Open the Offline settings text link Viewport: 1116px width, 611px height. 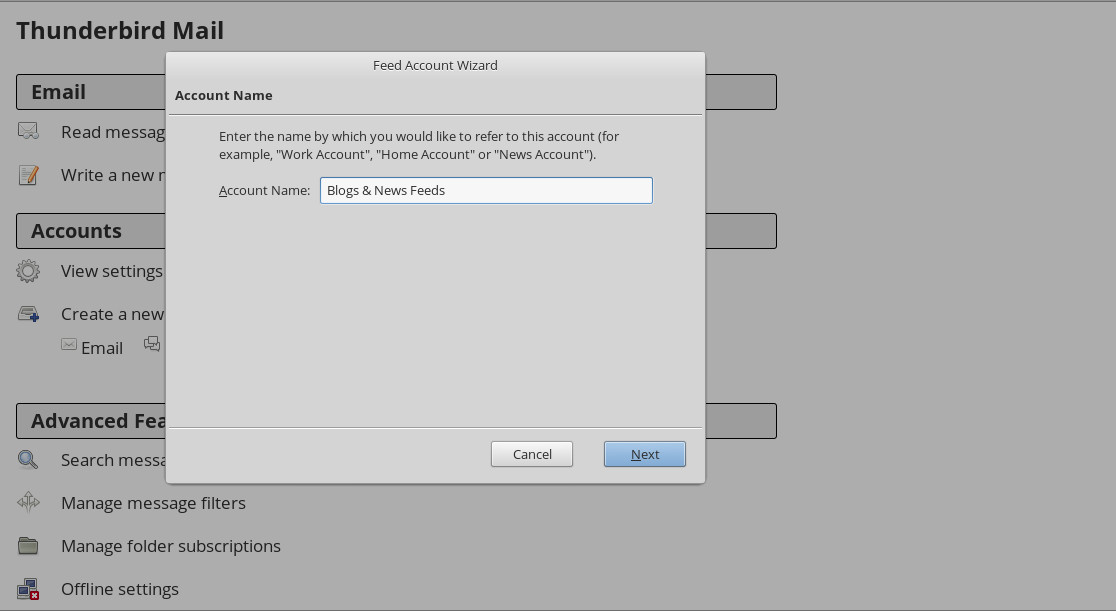pos(120,589)
